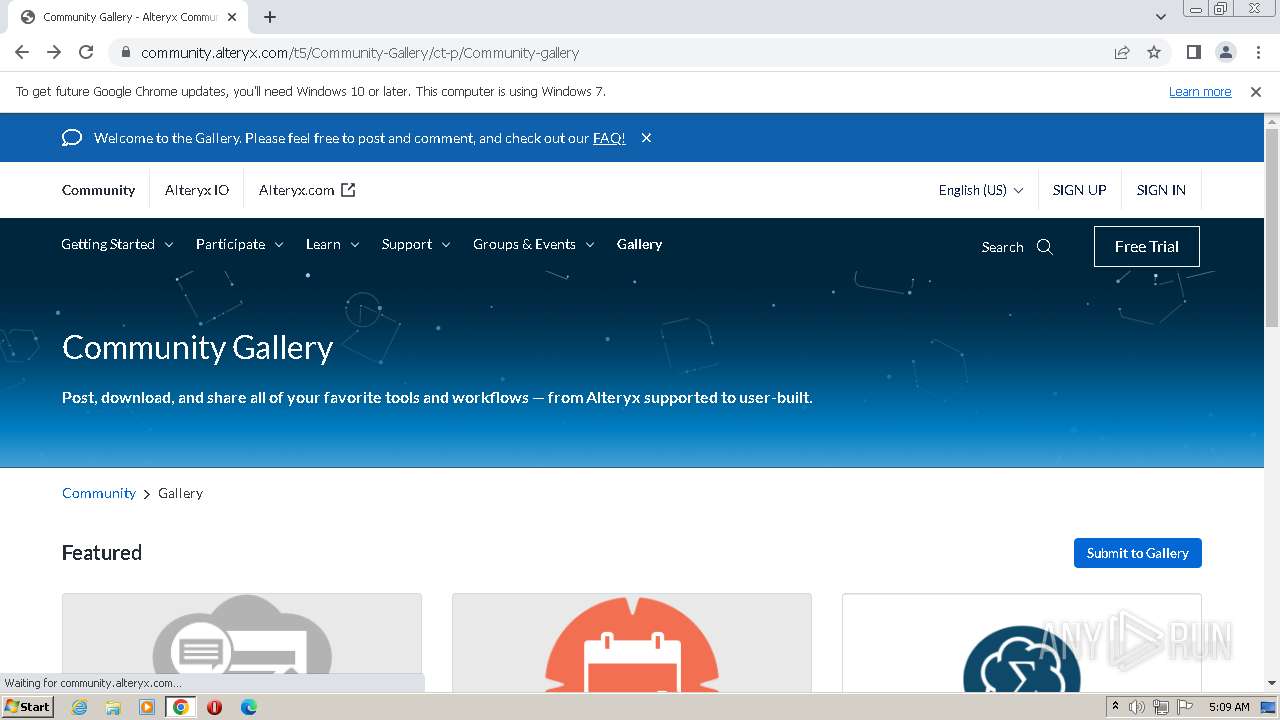Select the Gallery navigation item
1280x720 pixels.
click(x=639, y=244)
